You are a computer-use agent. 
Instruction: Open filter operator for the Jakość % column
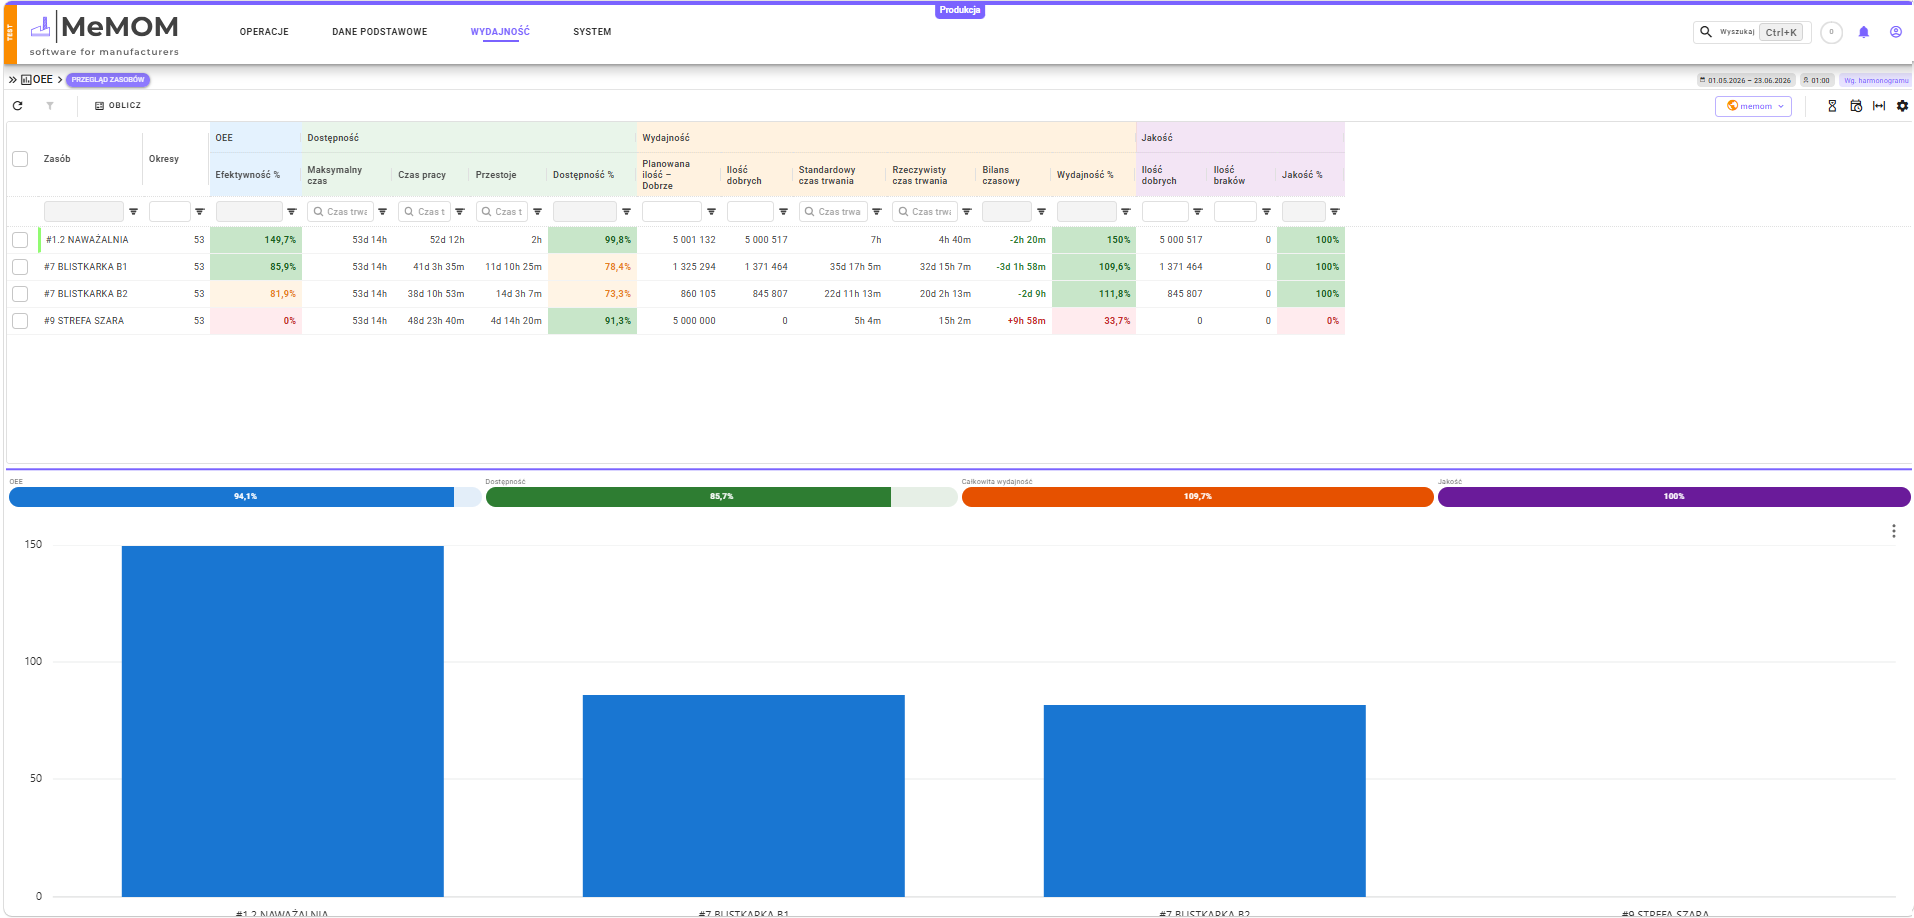pos(1334,212)
